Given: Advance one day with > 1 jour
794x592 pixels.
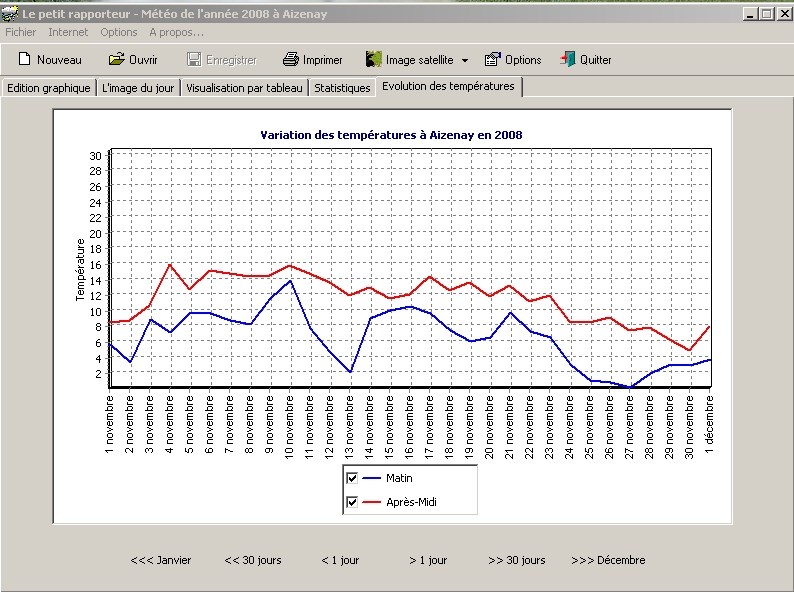Looking at the screenshot, I should click(428, 560).
